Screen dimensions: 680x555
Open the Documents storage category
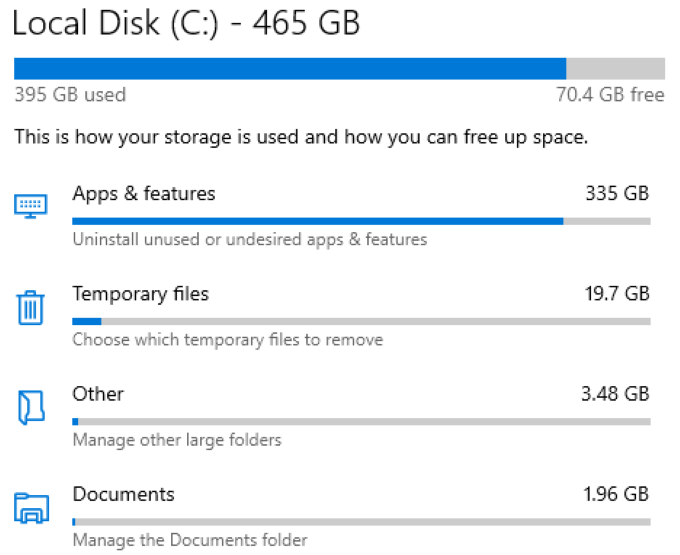(x=123, y=494)
